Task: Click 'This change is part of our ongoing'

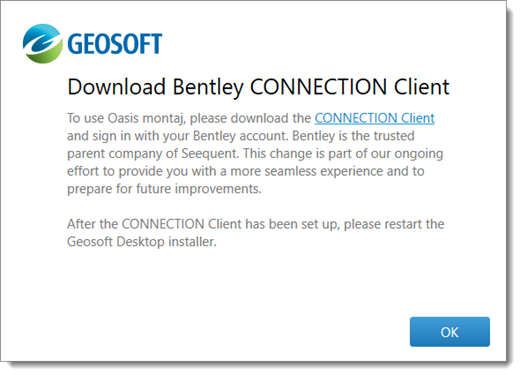Action: (343, 154)
